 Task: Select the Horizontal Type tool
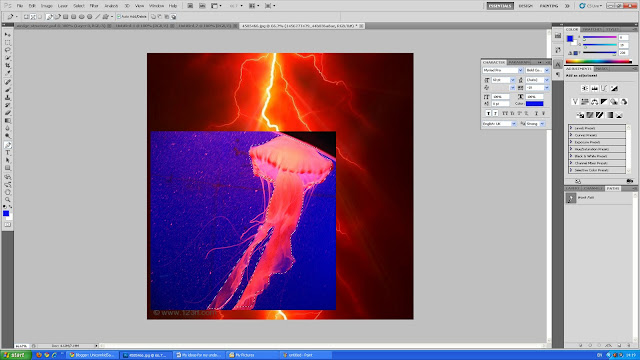(x=7, y=153)
